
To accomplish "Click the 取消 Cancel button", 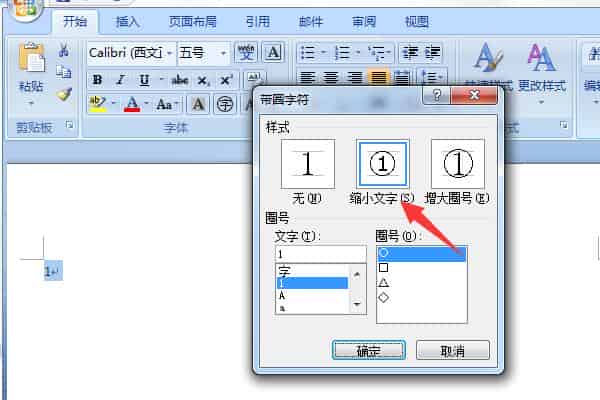I will [x=453, y=350].
